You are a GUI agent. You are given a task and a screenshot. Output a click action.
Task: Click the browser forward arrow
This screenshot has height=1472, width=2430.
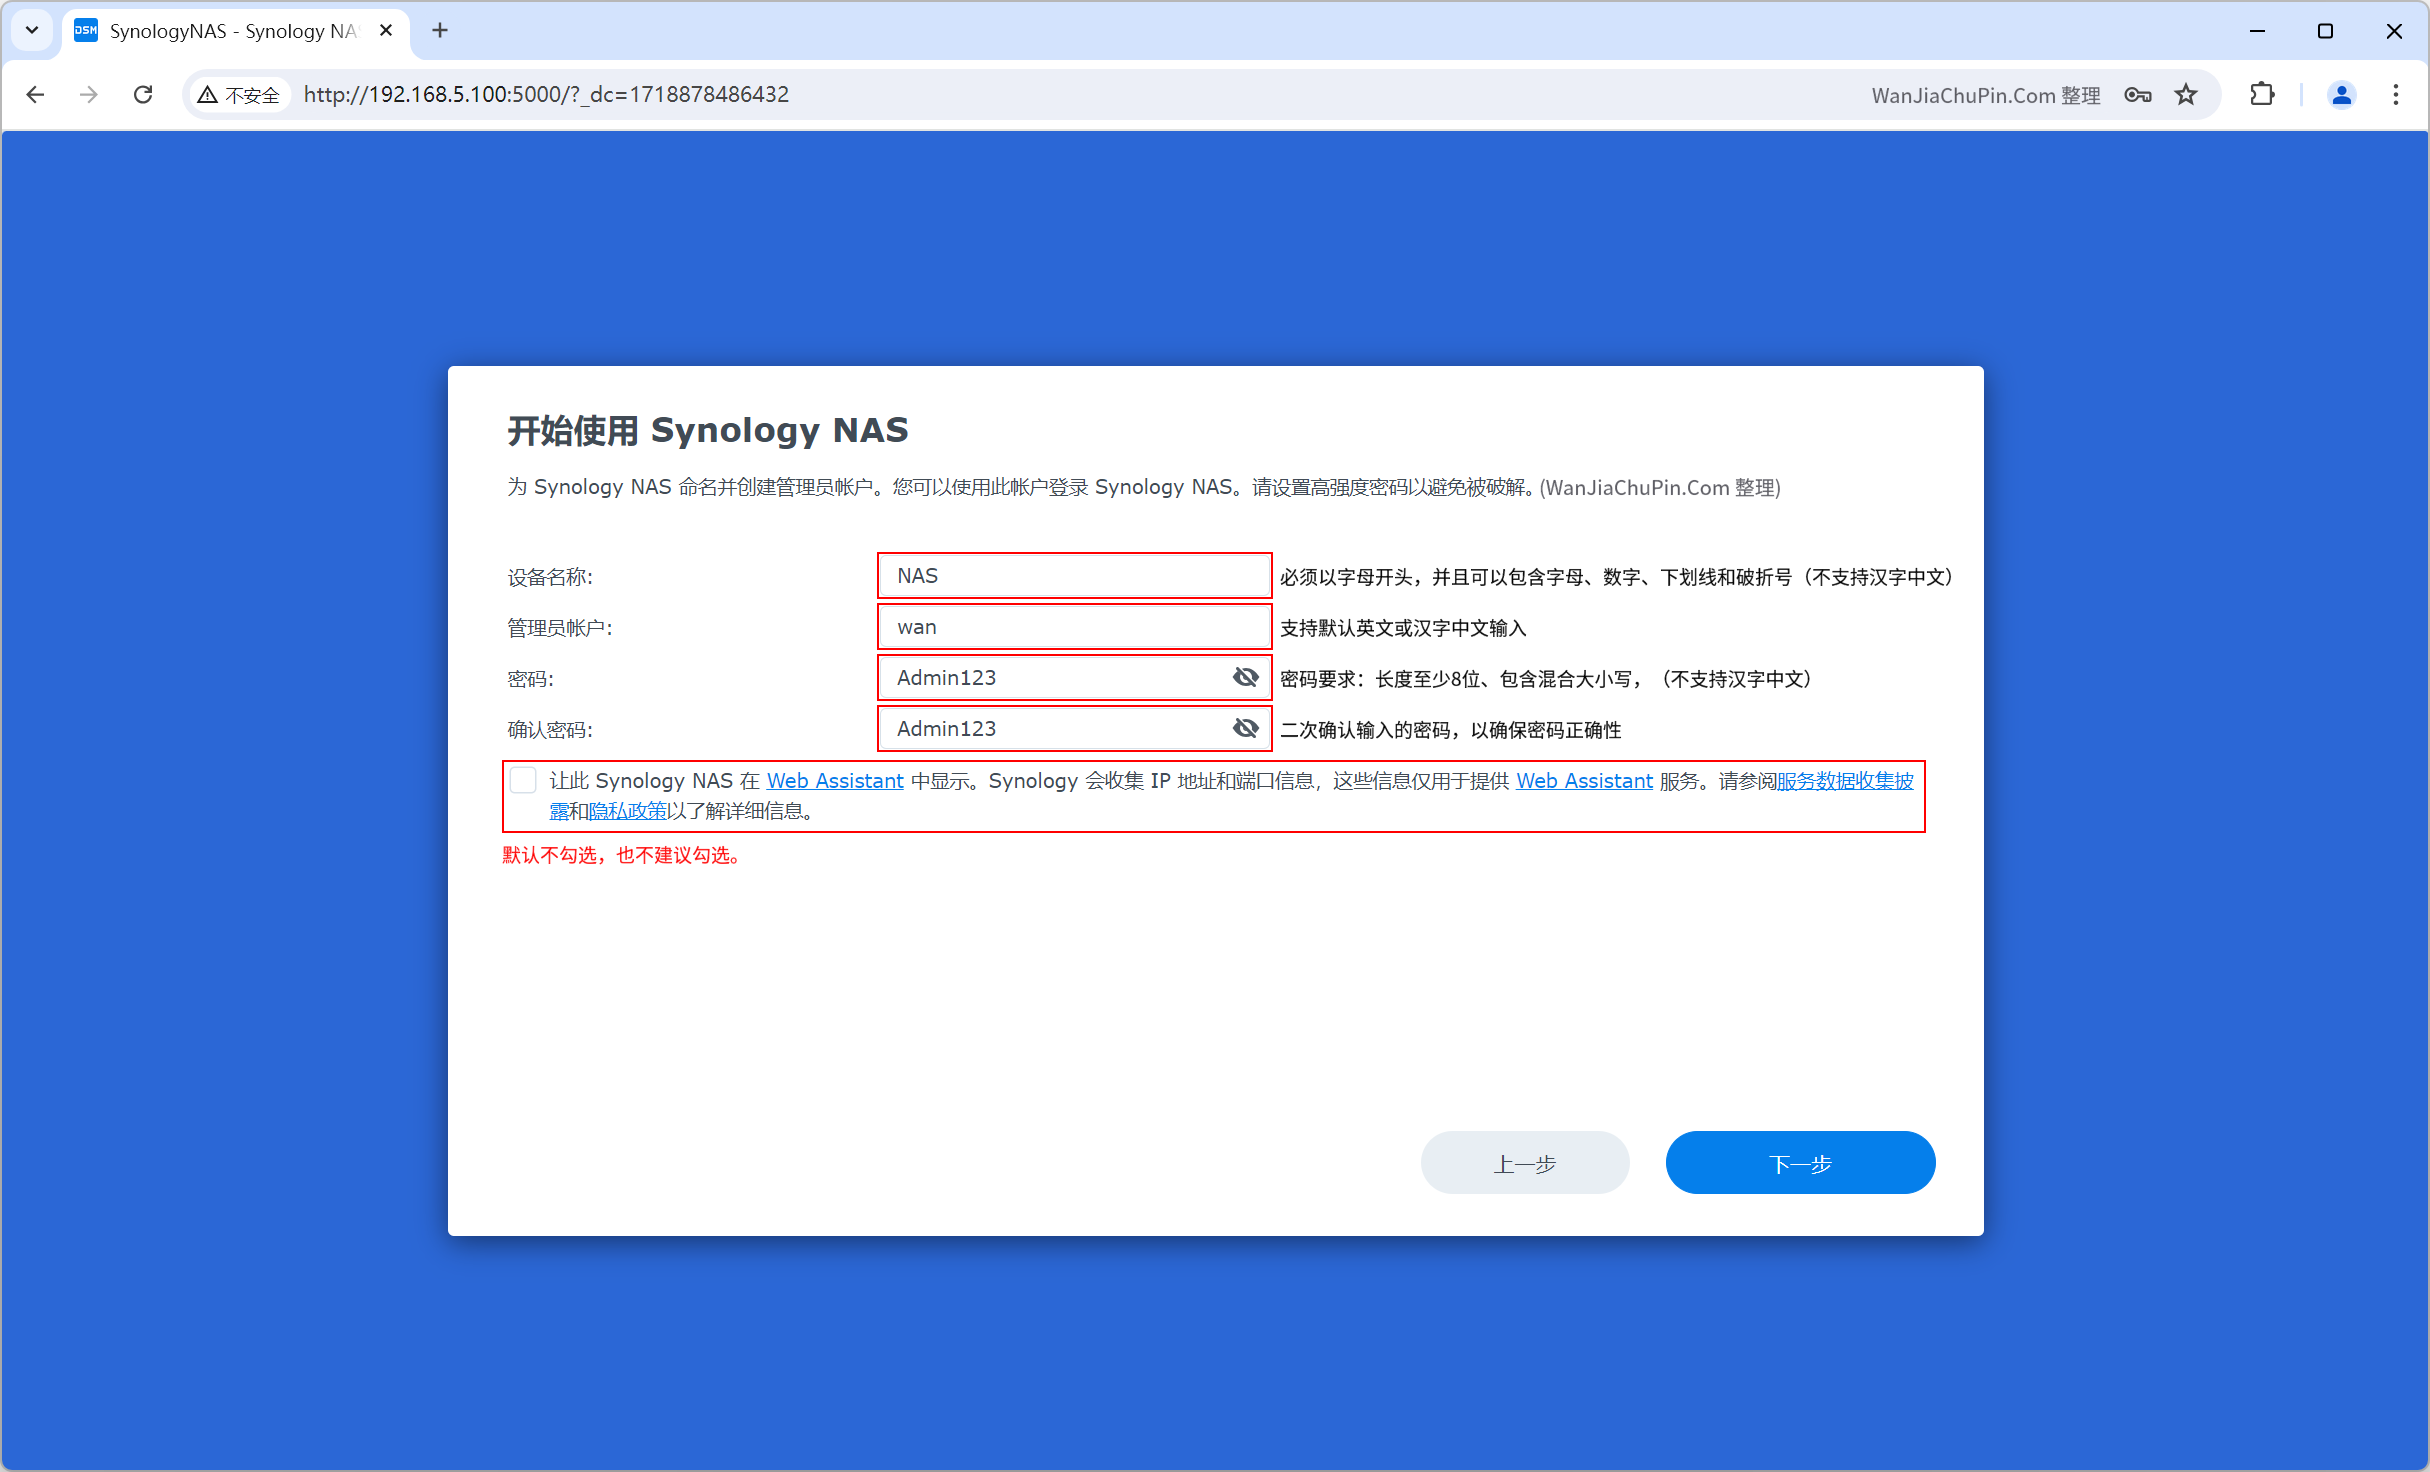click(x=89, y=94)
